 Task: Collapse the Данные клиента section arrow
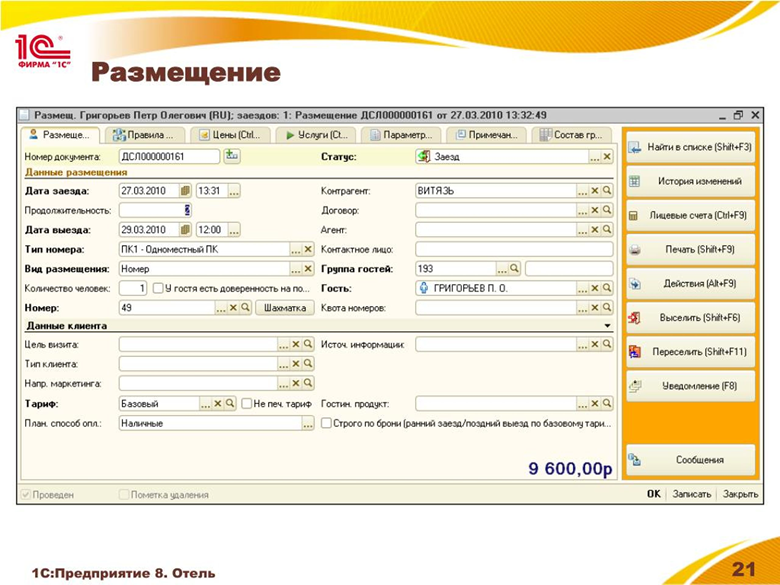(x=606, y=326)
